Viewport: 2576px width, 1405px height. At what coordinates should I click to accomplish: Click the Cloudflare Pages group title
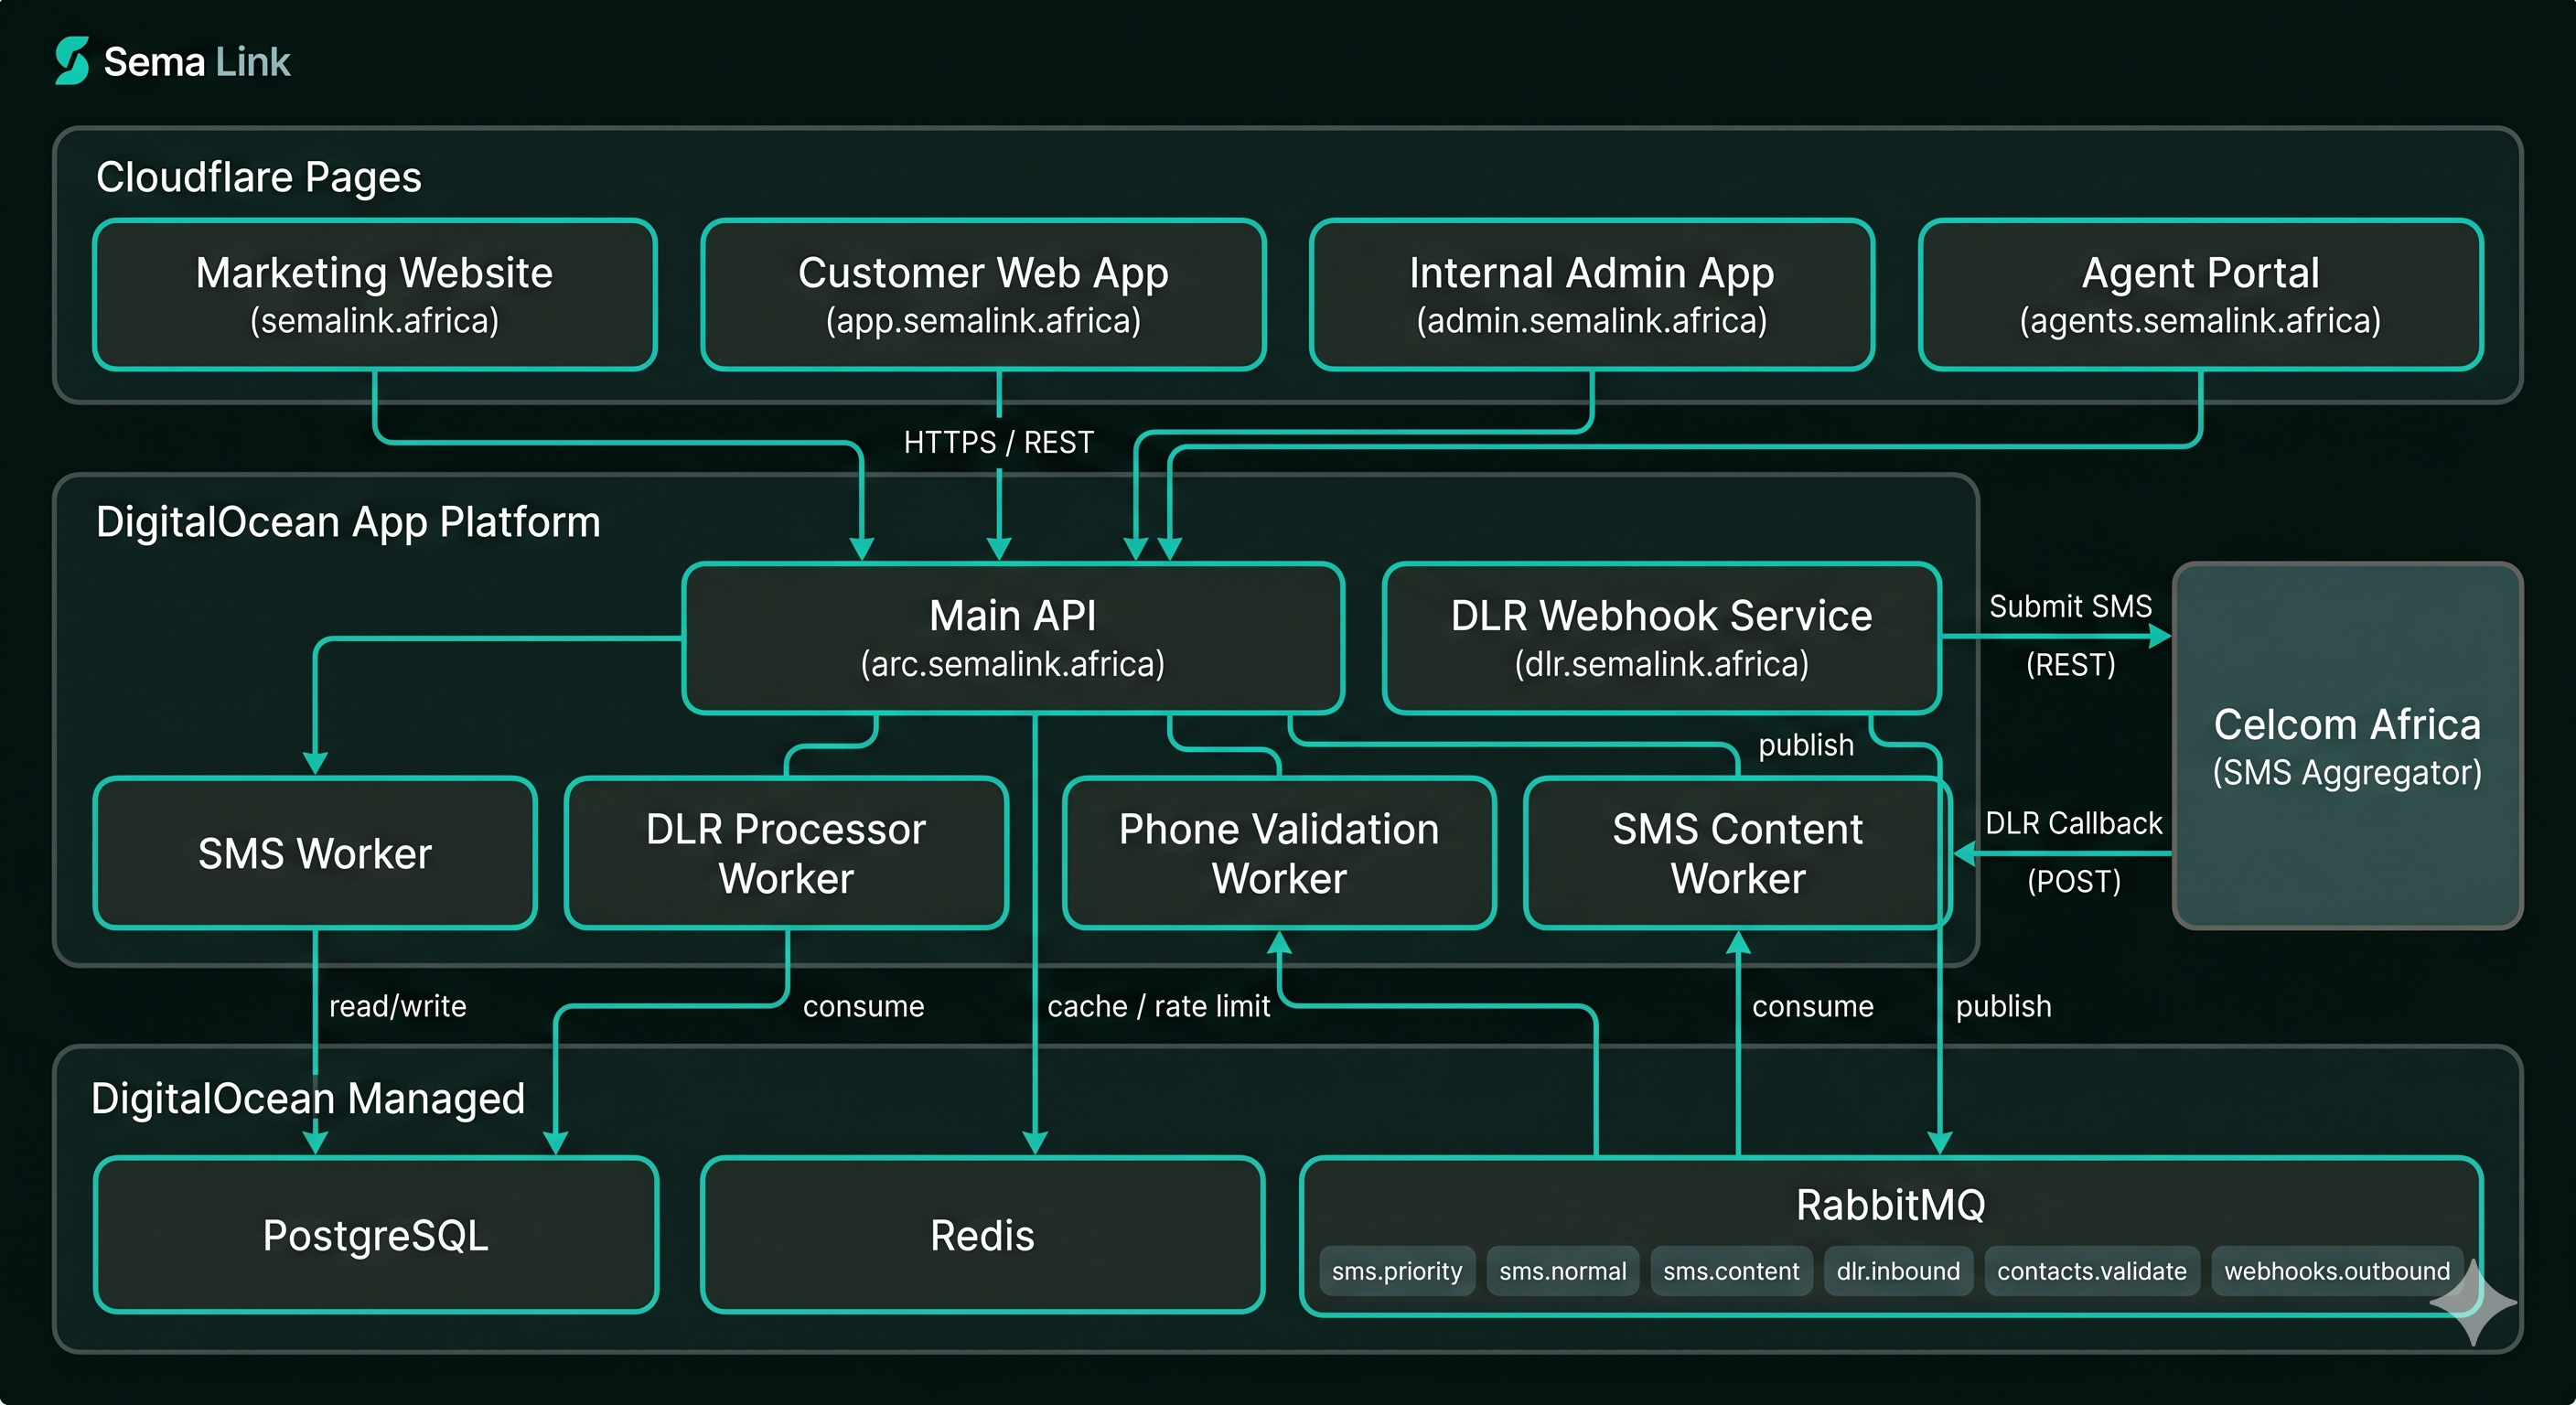click(258, 177)
